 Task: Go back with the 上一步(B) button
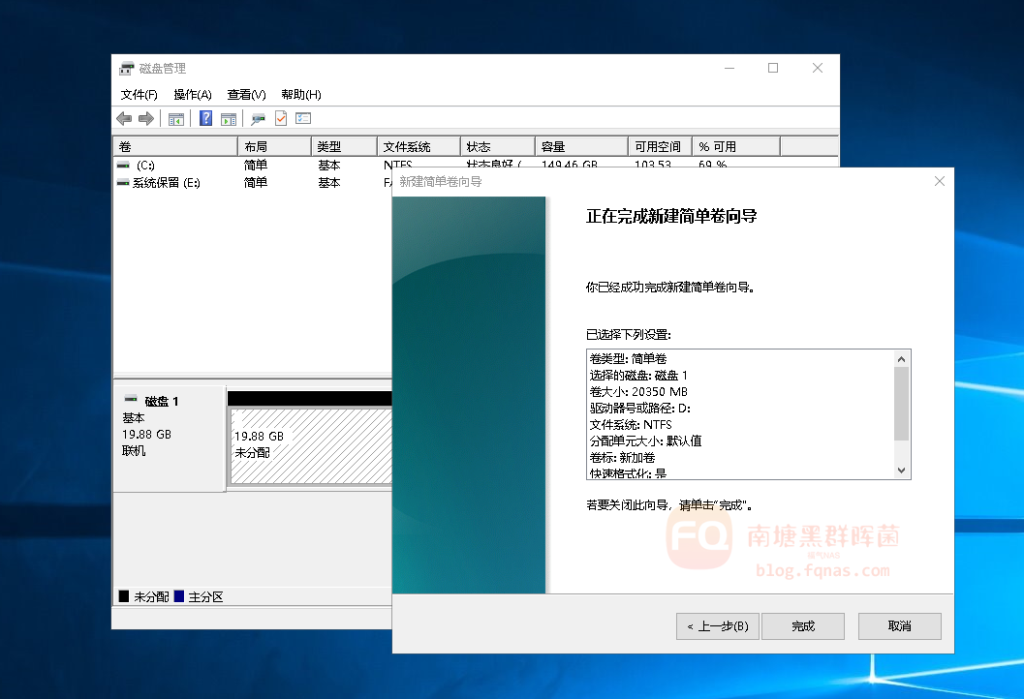point(717,627)
